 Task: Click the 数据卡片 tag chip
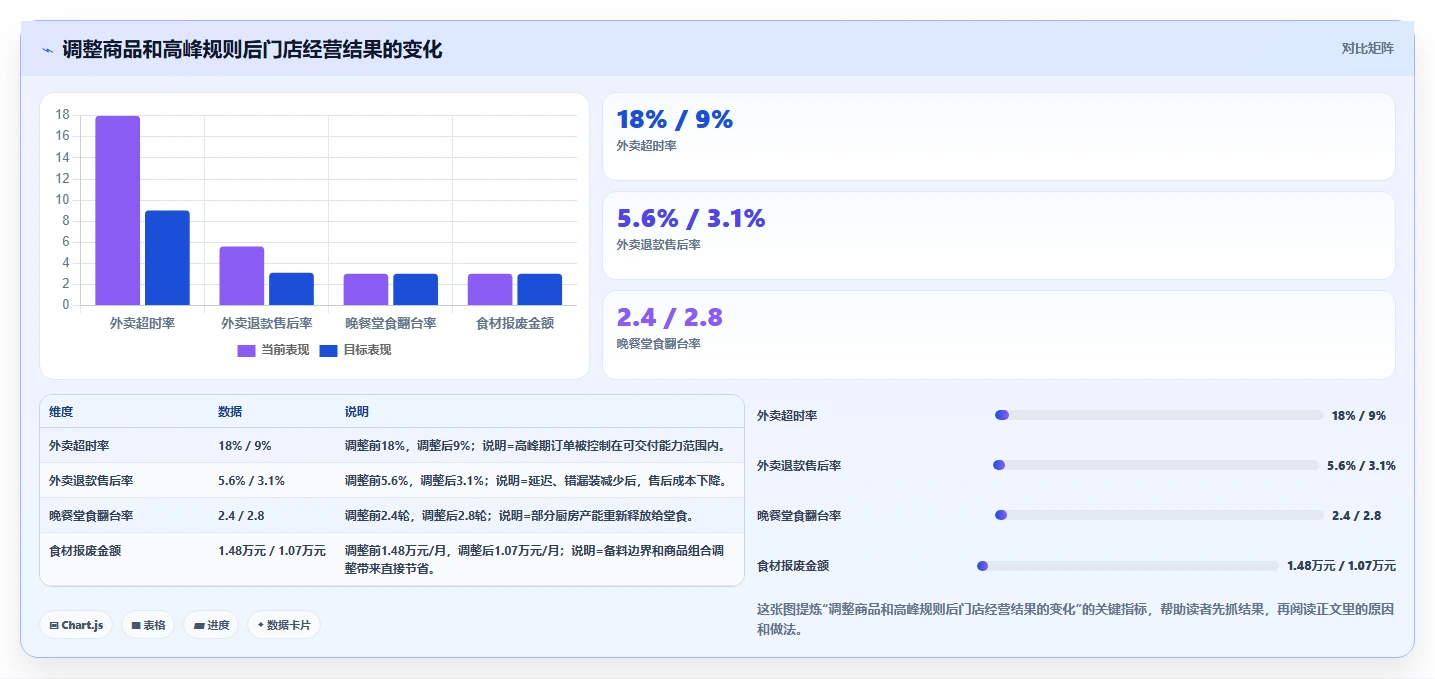(284, 625)
